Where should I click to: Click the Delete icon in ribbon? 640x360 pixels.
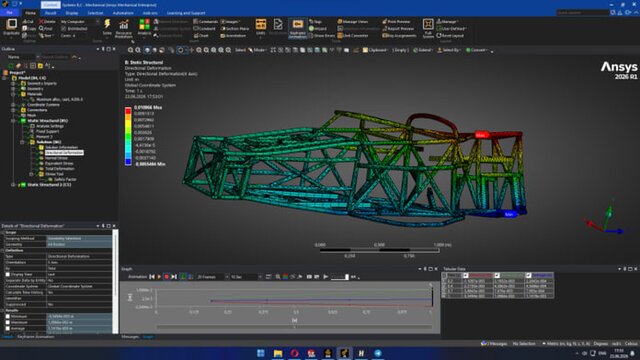pos(47,22)
